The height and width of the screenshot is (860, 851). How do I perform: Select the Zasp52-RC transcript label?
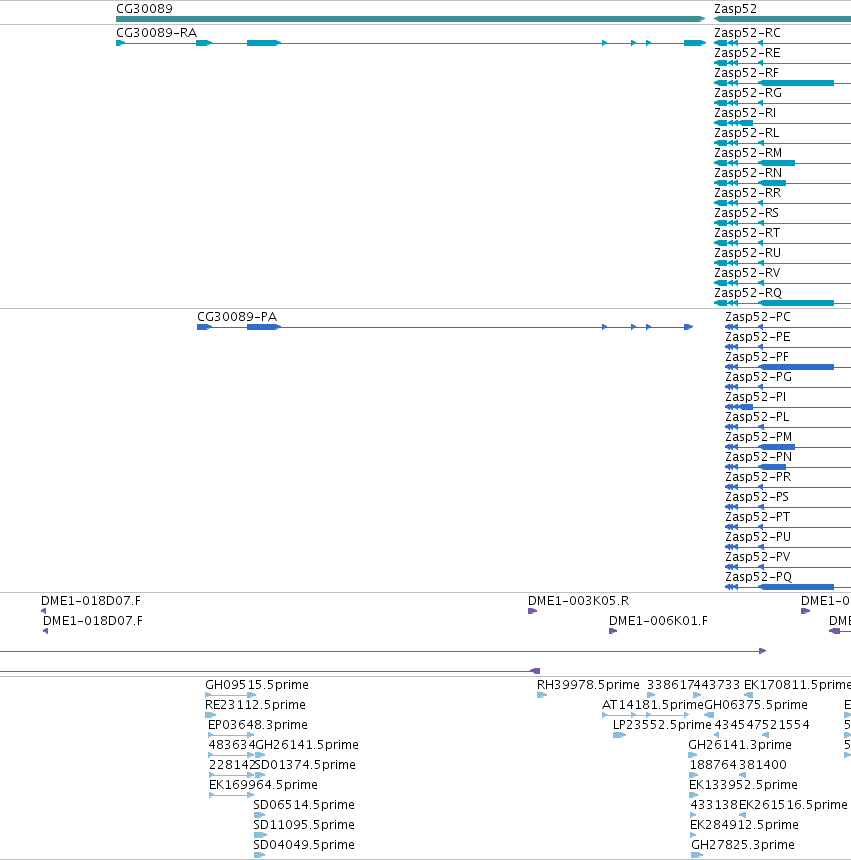pos(747,33)
